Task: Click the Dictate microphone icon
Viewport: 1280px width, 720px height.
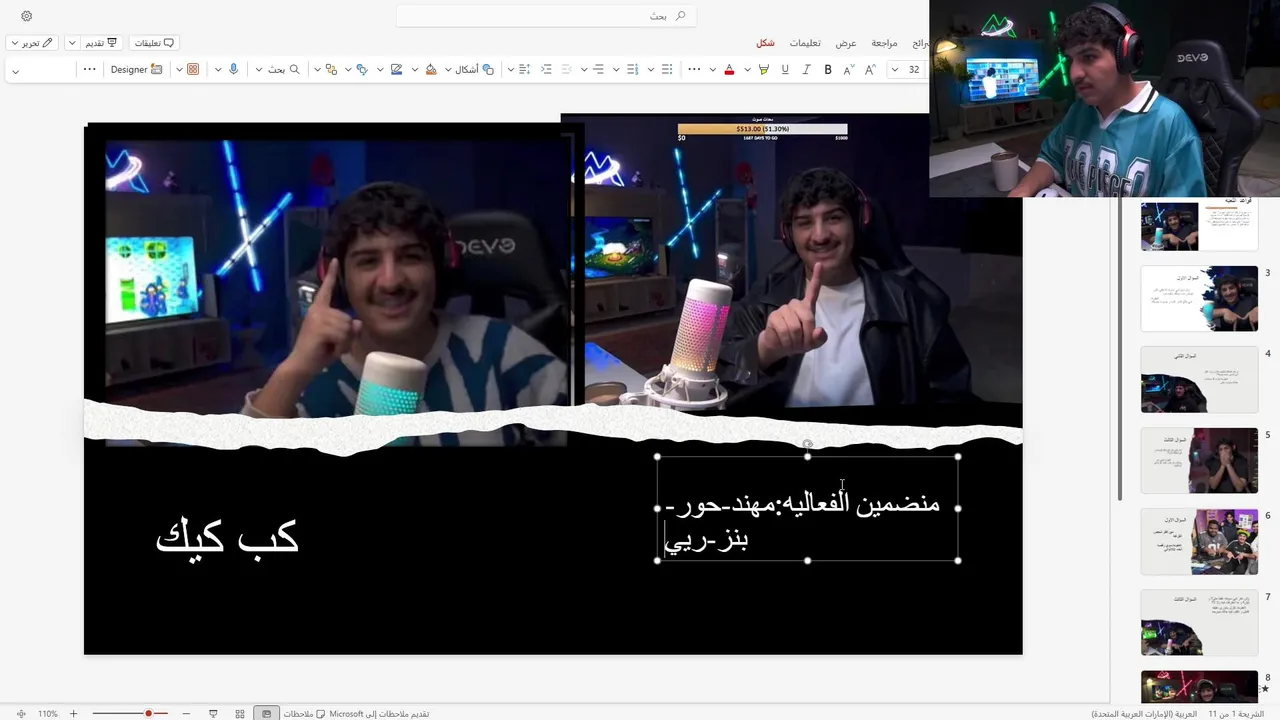Action: pos(234,70)
